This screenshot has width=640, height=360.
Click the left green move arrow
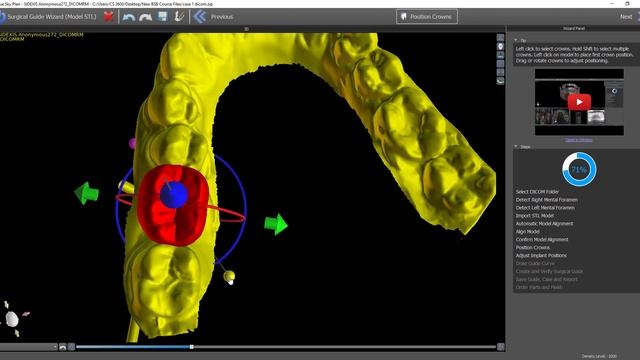click(x=86, y=193)
